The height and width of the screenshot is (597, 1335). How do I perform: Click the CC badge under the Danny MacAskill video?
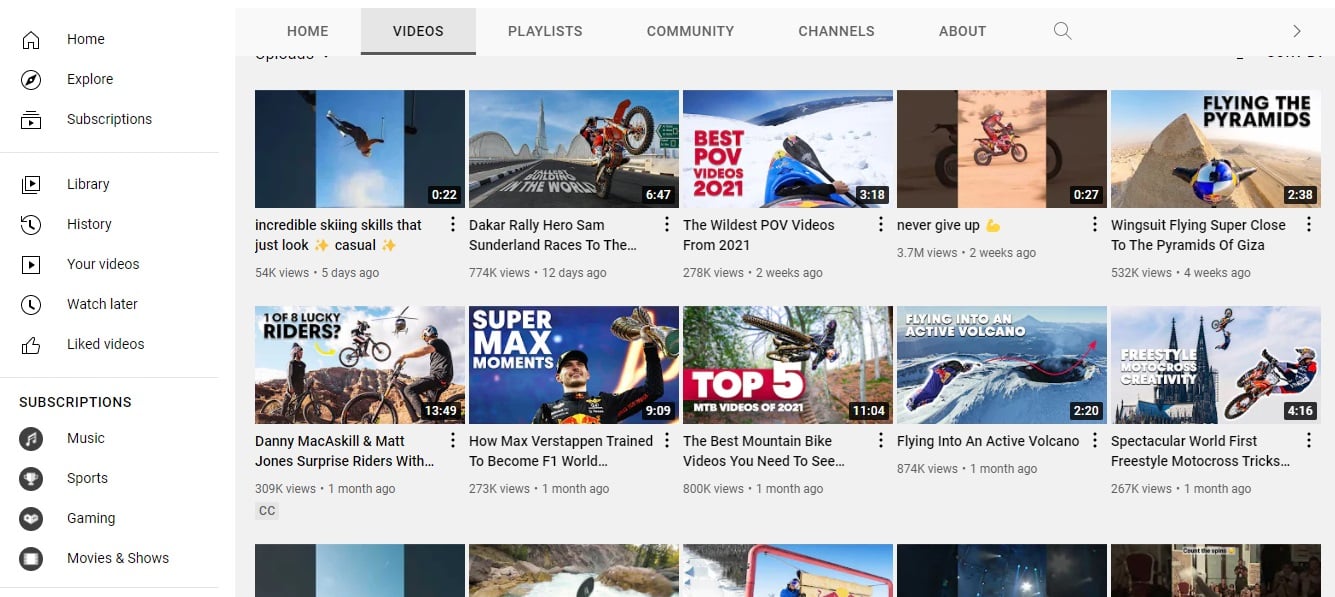point(266,510)
